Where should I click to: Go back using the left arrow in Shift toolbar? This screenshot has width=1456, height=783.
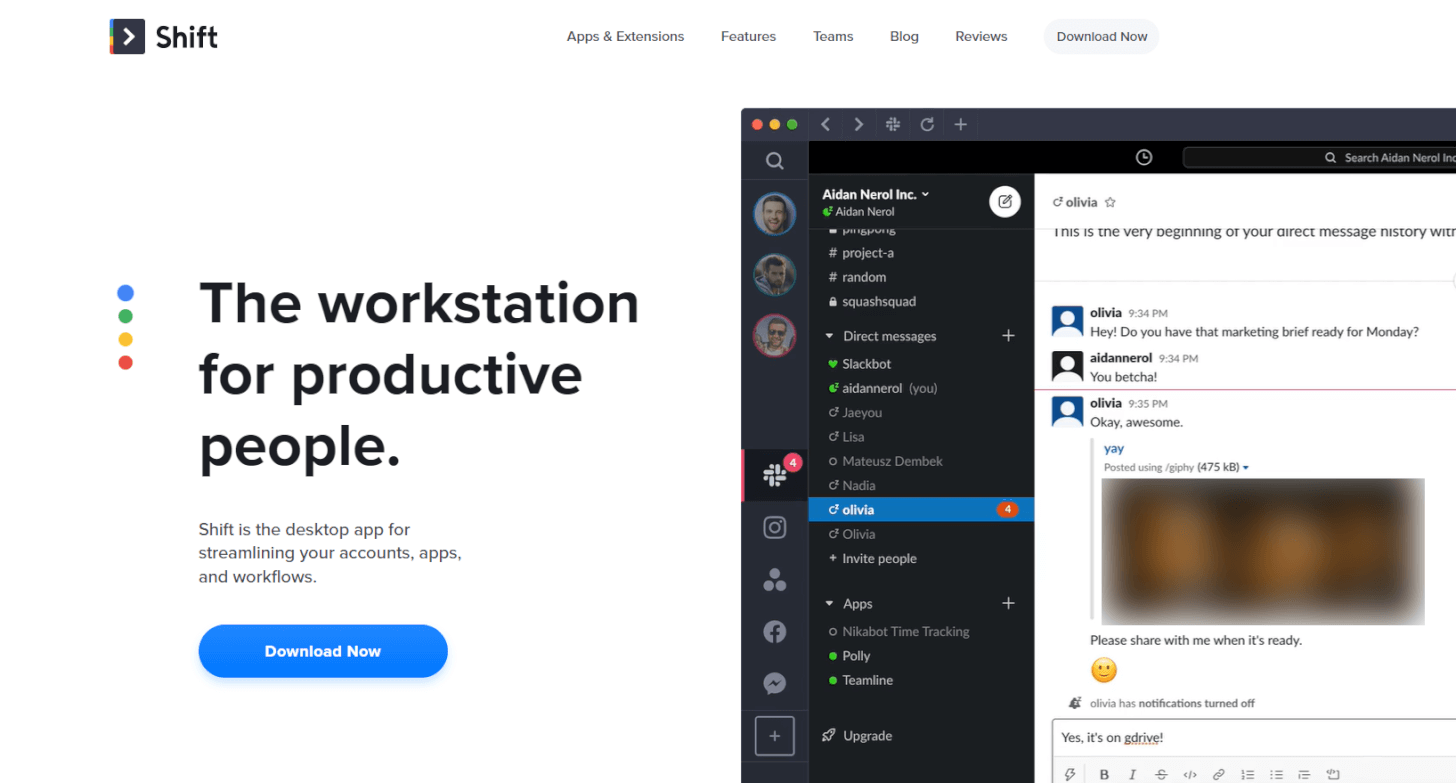tap(825, 124)
